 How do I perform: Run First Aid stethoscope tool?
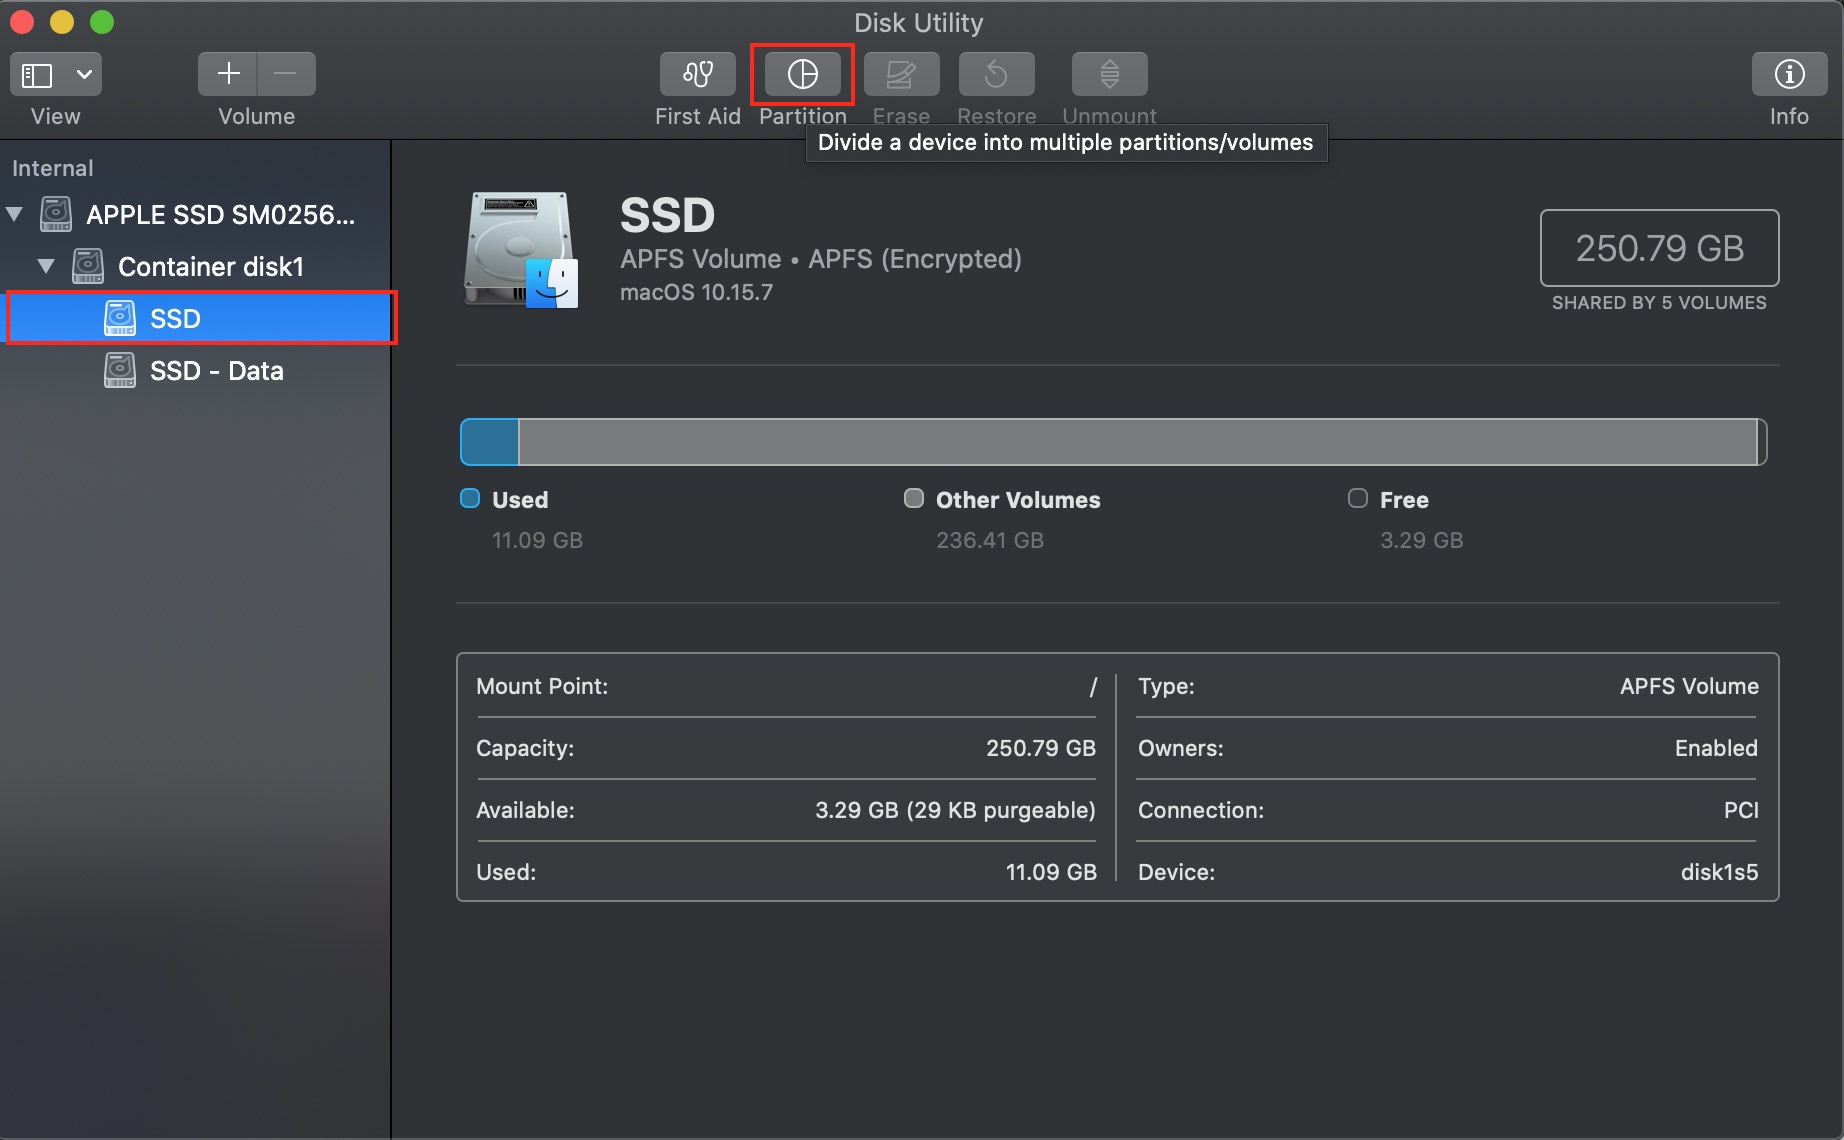tap(697, 74)
